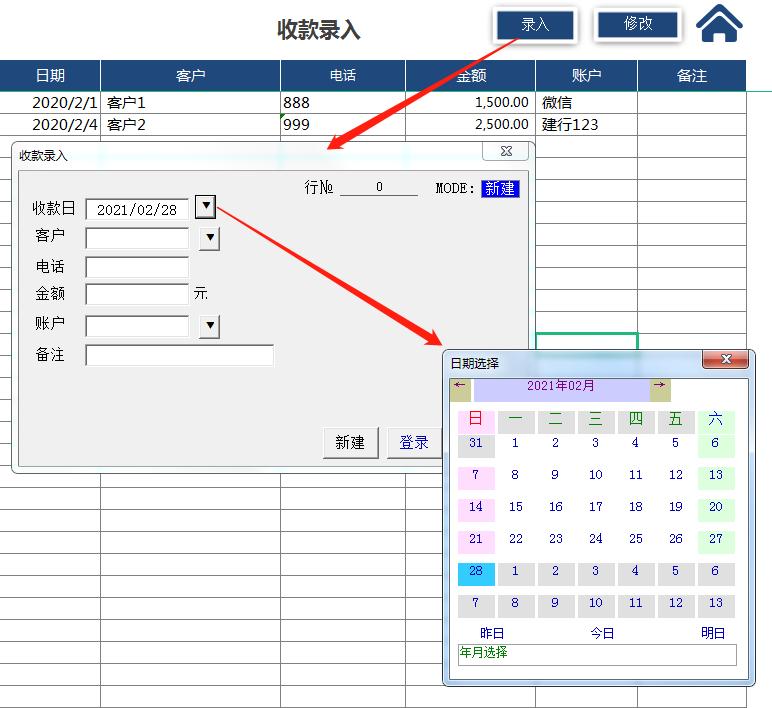The width and height of the screenshot is (772, 708).
Task: Click the 2021年02月 month header
Action: (560, 389)
